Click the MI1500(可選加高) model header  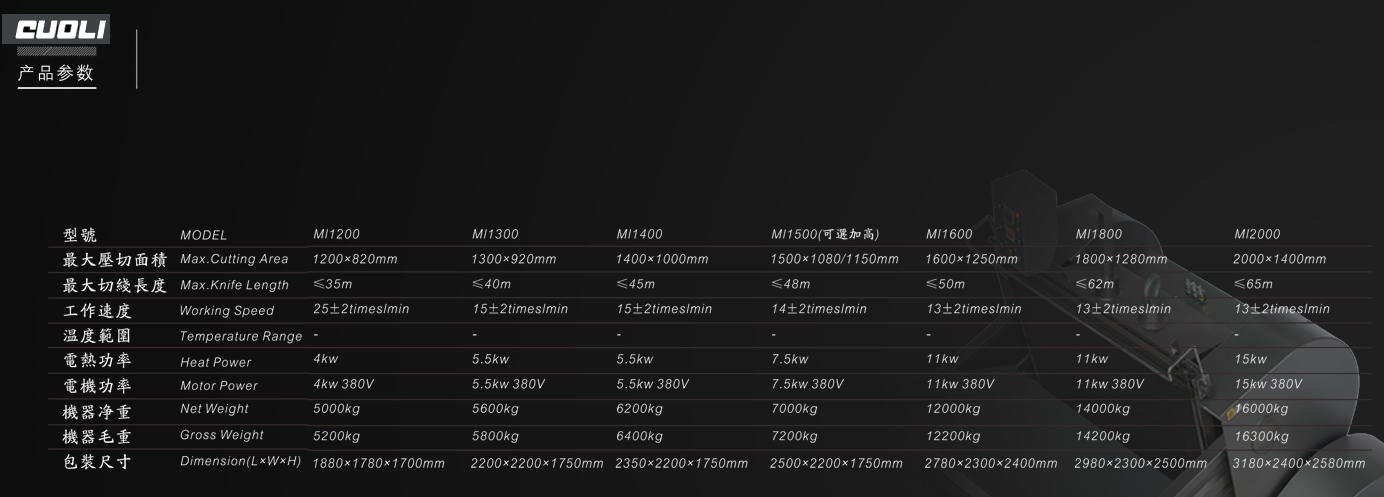pyautogui.click(x=824, y=234)
